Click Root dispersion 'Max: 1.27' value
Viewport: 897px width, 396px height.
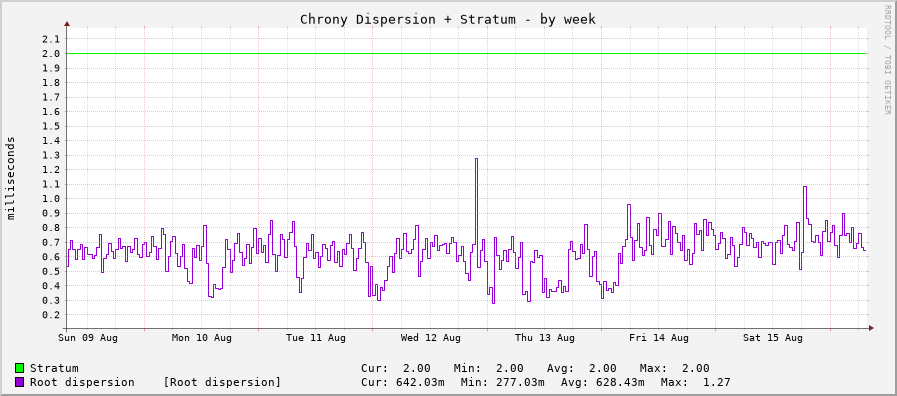[695, 382]
